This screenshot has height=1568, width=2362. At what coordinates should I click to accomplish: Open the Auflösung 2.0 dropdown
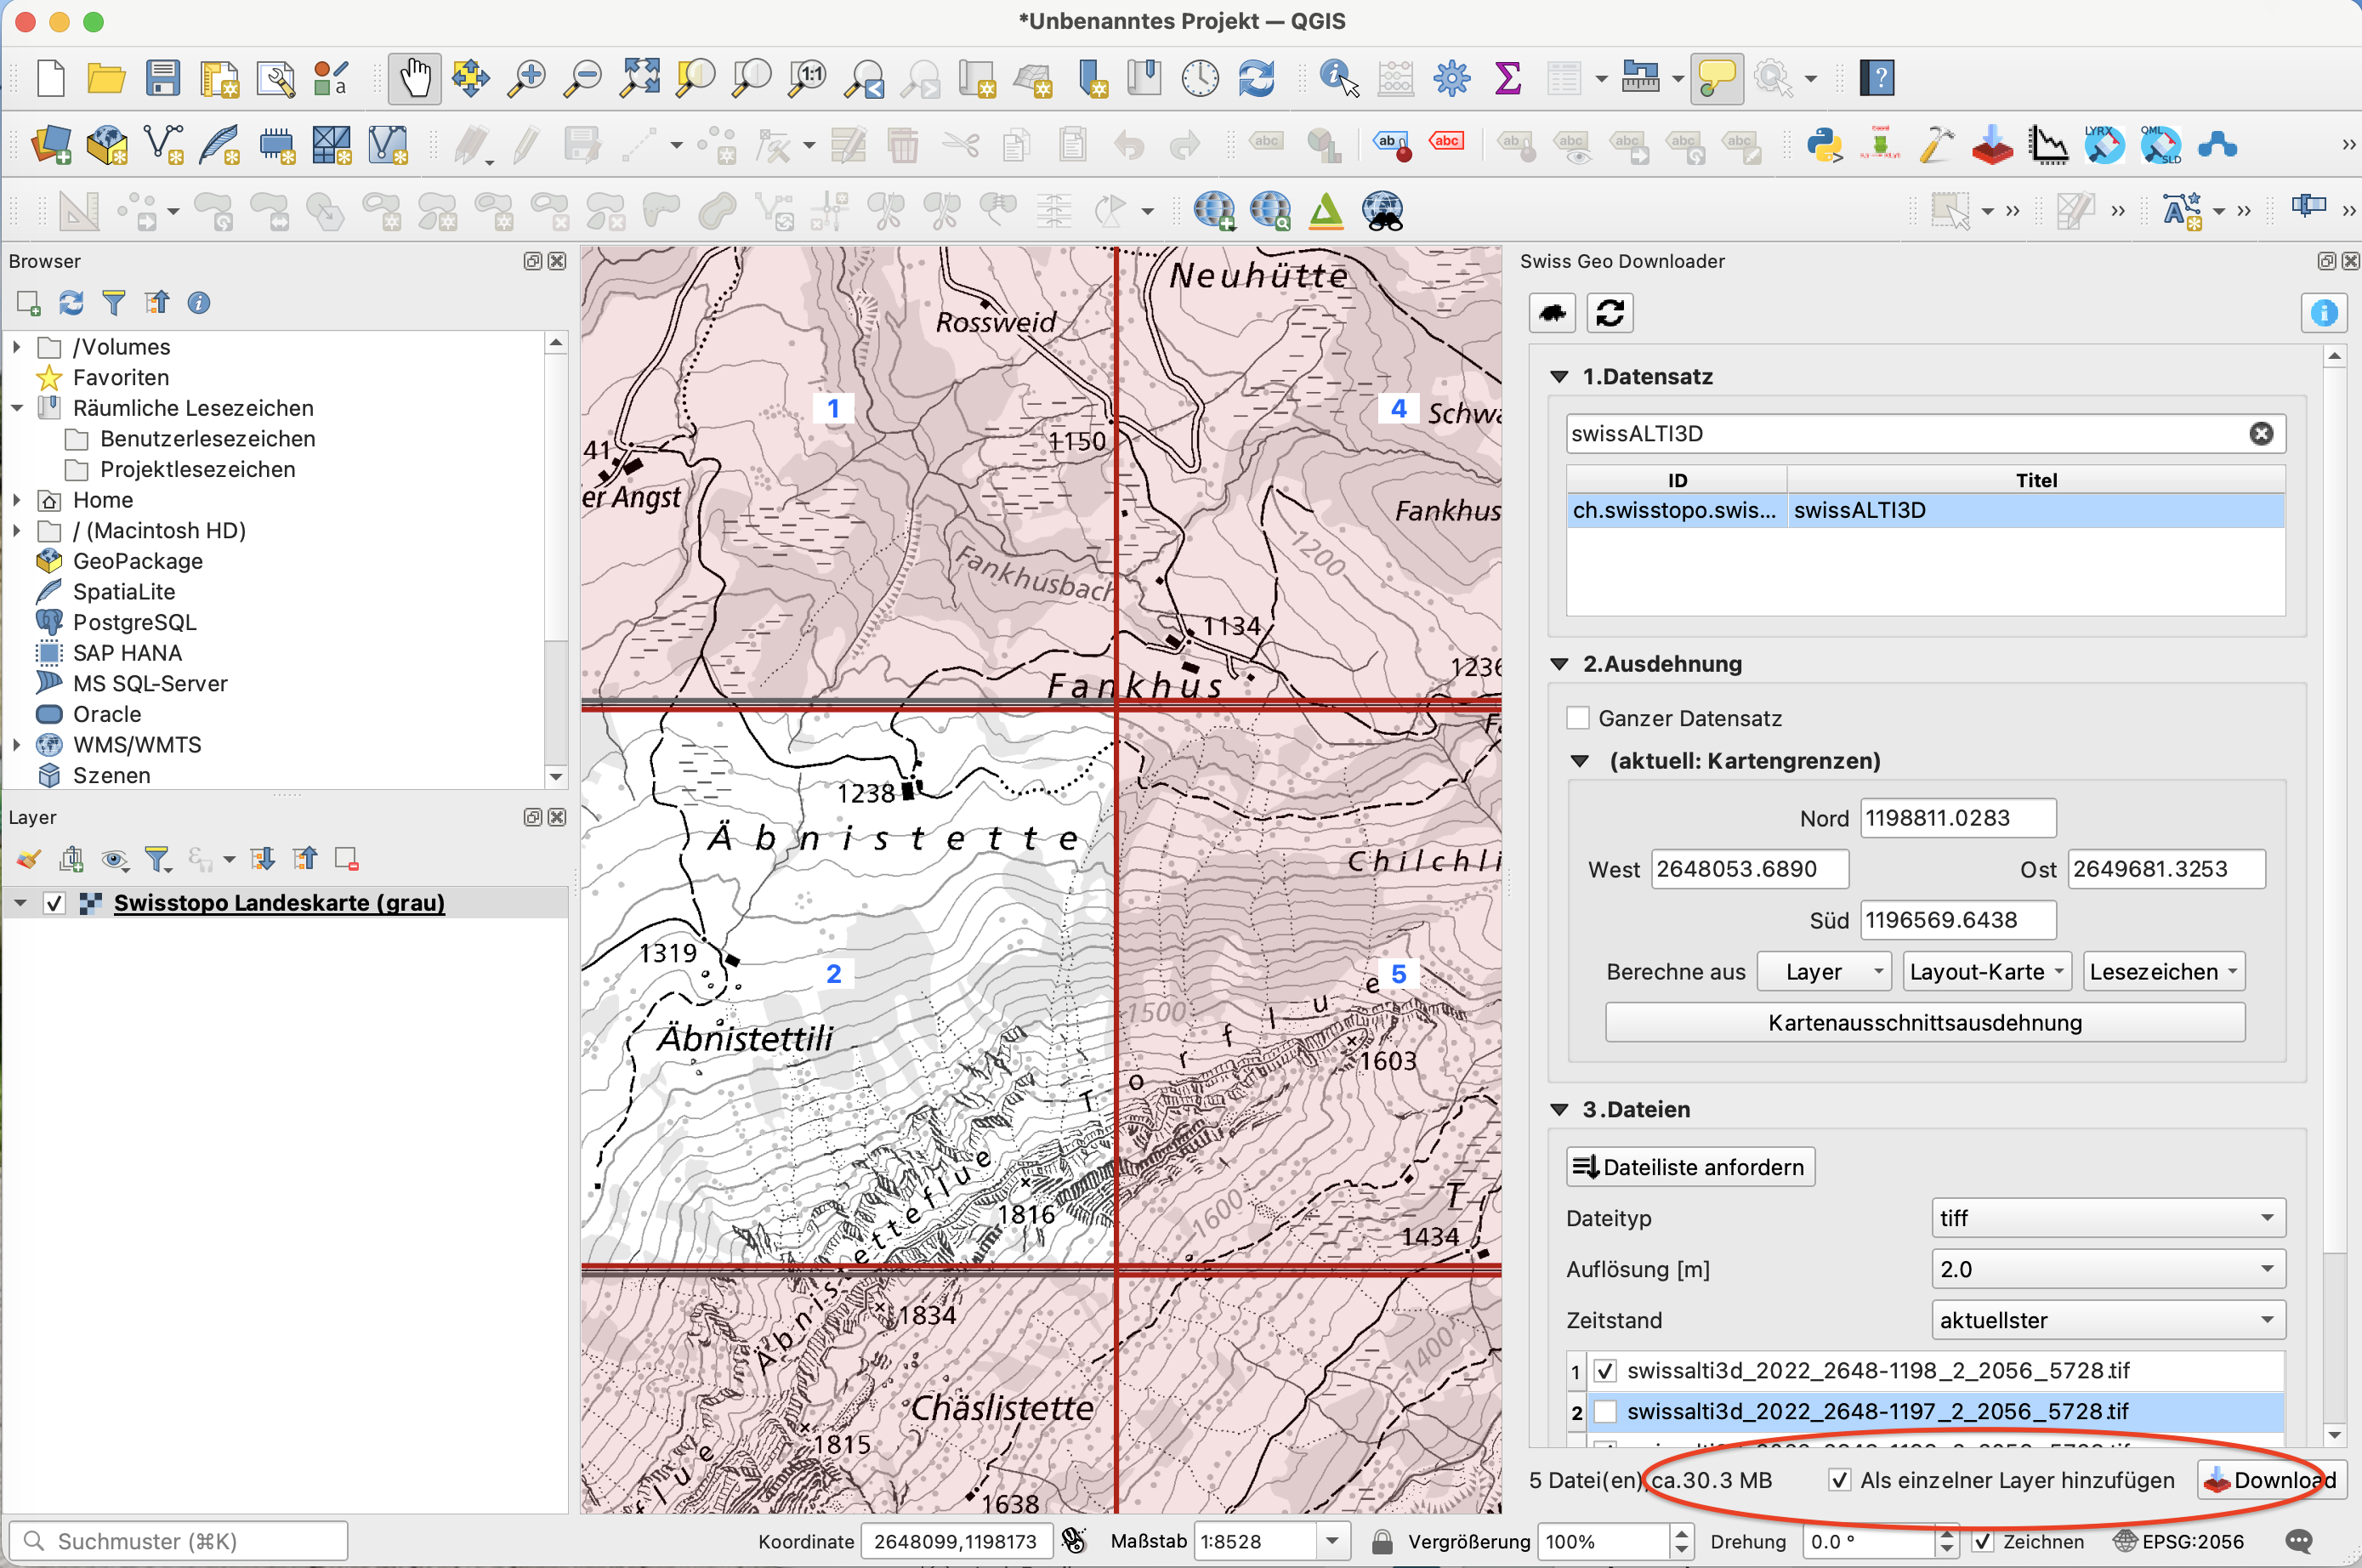pyautogui.click(x=2107, y=1269)
